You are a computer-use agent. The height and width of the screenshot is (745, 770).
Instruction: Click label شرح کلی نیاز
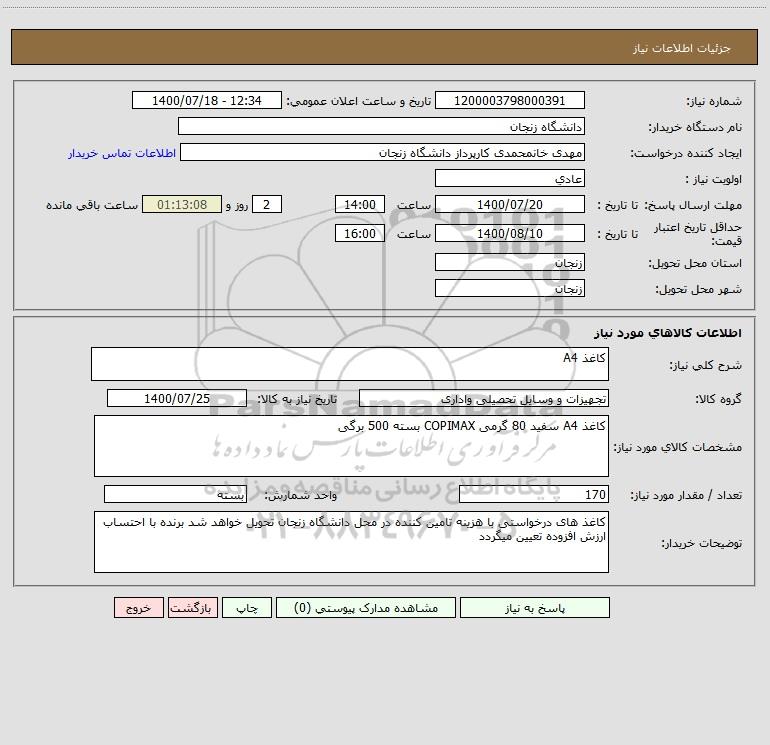pyautogui.click(x=706, y=365)
